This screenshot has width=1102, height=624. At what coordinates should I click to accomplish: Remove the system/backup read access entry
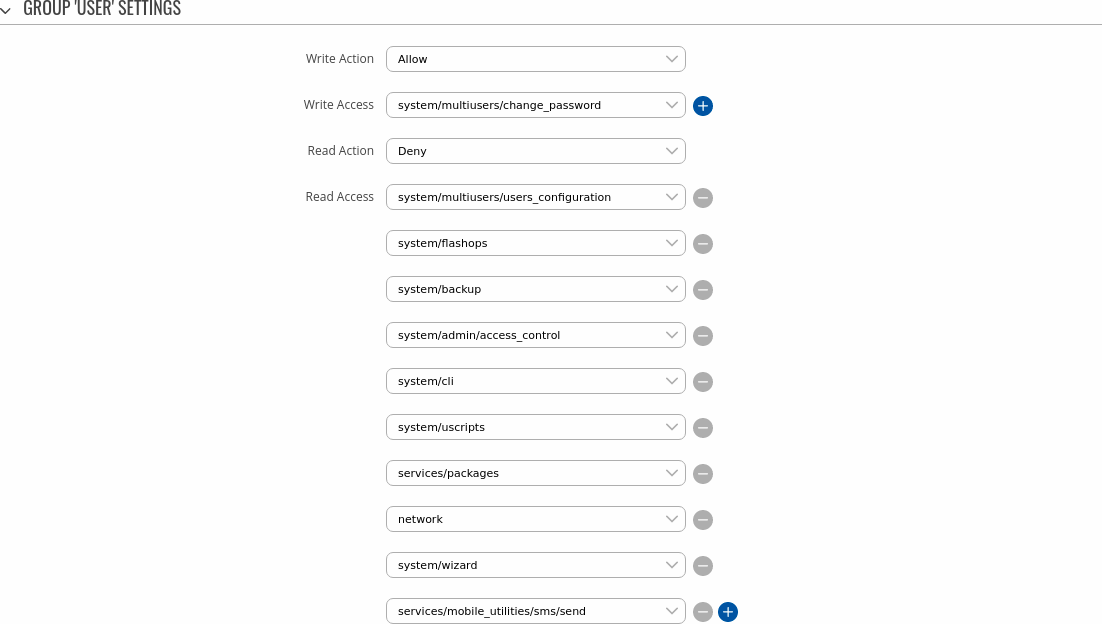coord(703,290)
